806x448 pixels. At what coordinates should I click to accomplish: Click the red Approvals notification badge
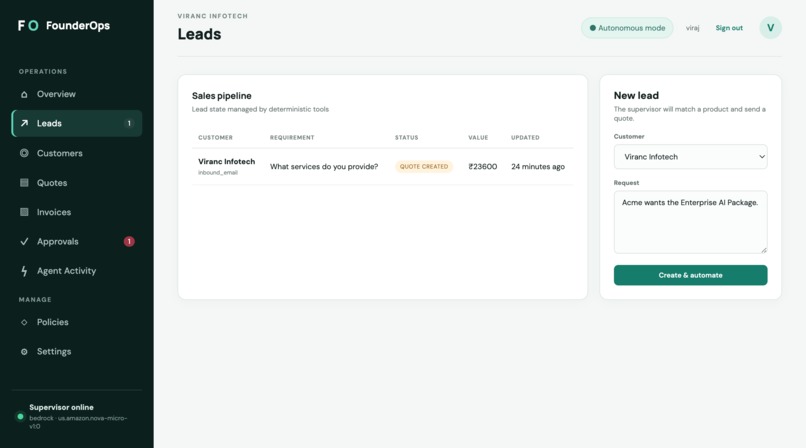click(129, 241)
